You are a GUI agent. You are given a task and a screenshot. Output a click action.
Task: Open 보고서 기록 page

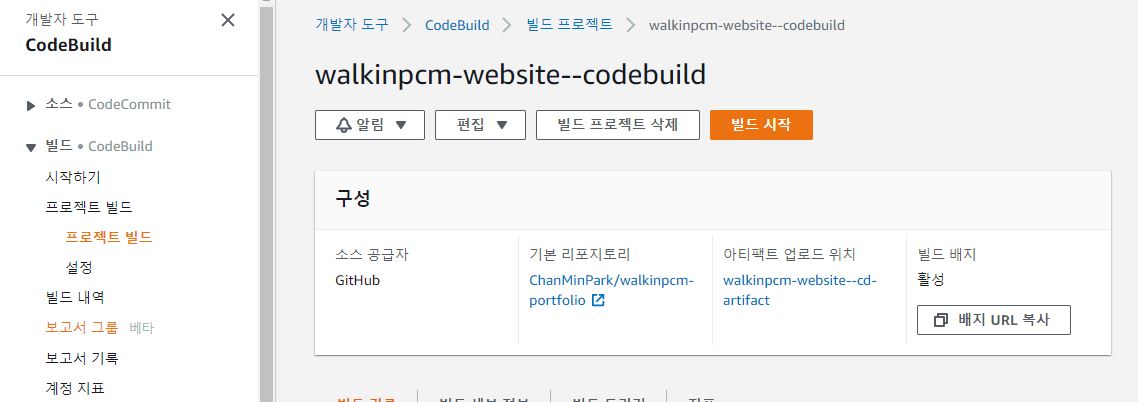(81, 358)
